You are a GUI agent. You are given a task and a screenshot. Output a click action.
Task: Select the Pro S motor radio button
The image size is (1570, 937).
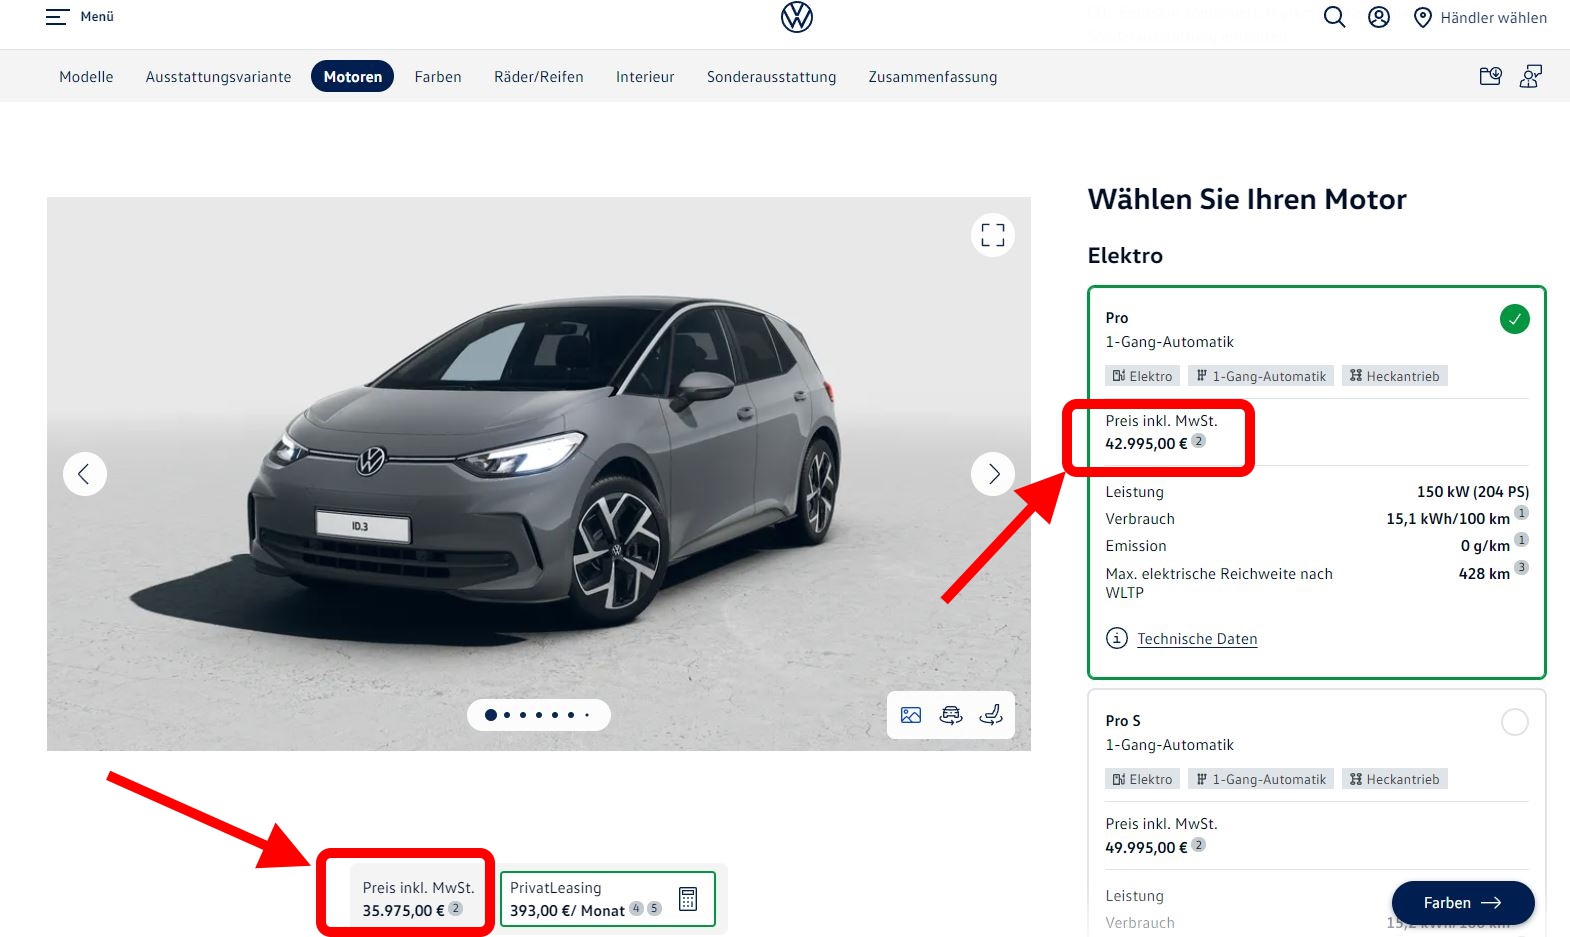[1515, 722]
